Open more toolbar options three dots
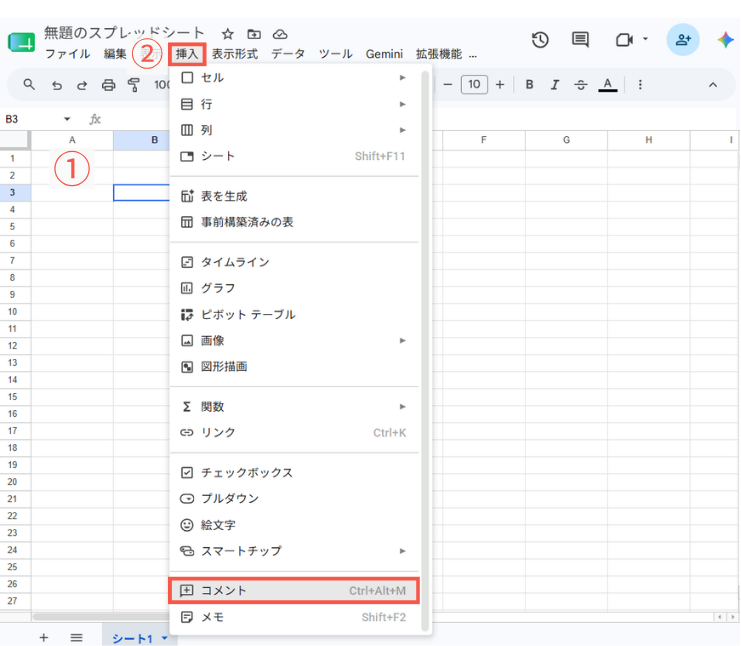The height and width of the screenshot is (646, 741). tap(640, 85)
